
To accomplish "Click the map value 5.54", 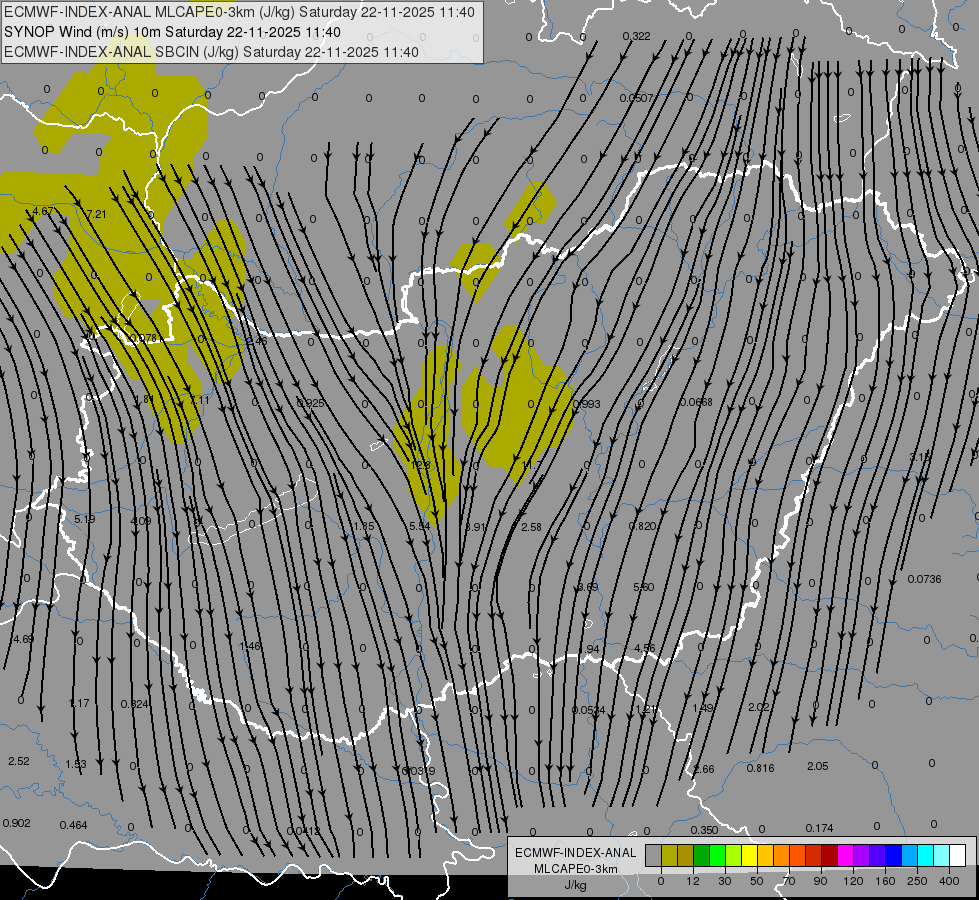I will pyautogui.click(x=420, y=526).
